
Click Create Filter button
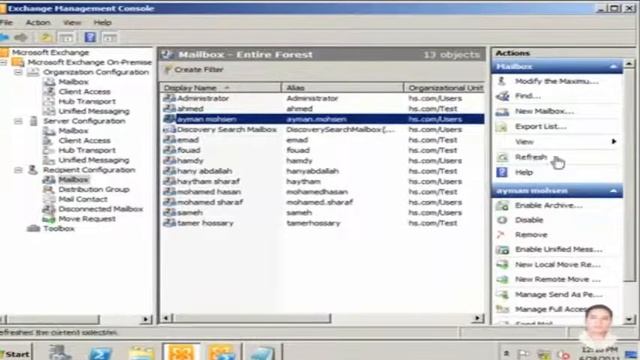click(x=194, y=70)
